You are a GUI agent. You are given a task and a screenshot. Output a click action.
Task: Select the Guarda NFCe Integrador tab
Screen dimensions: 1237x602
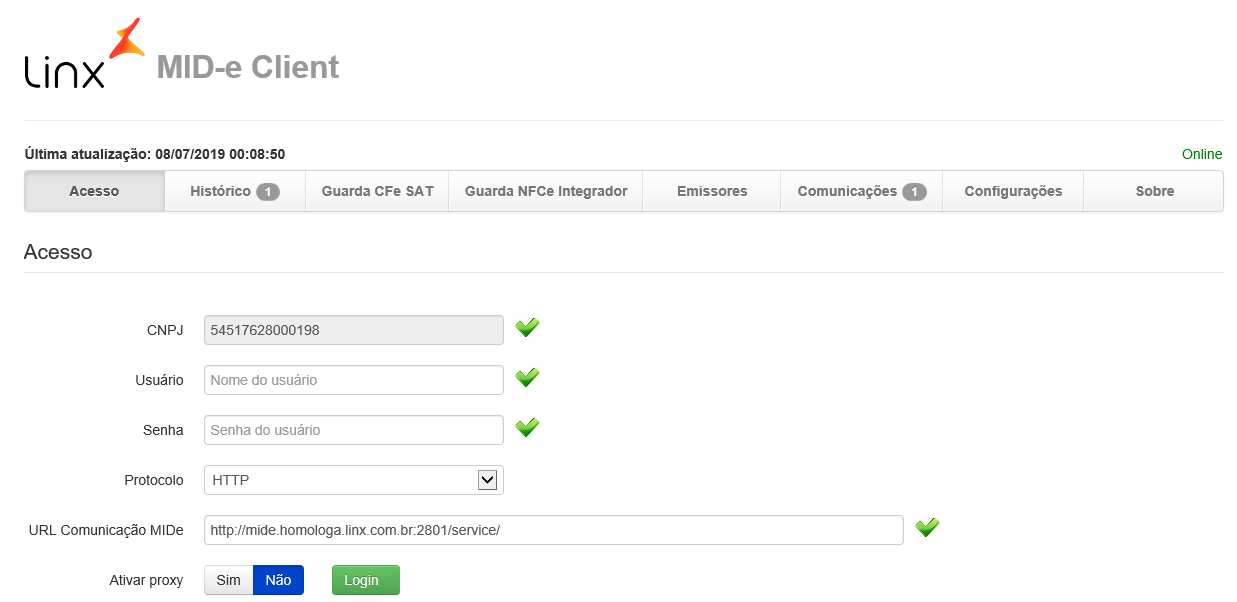[545, 191]
